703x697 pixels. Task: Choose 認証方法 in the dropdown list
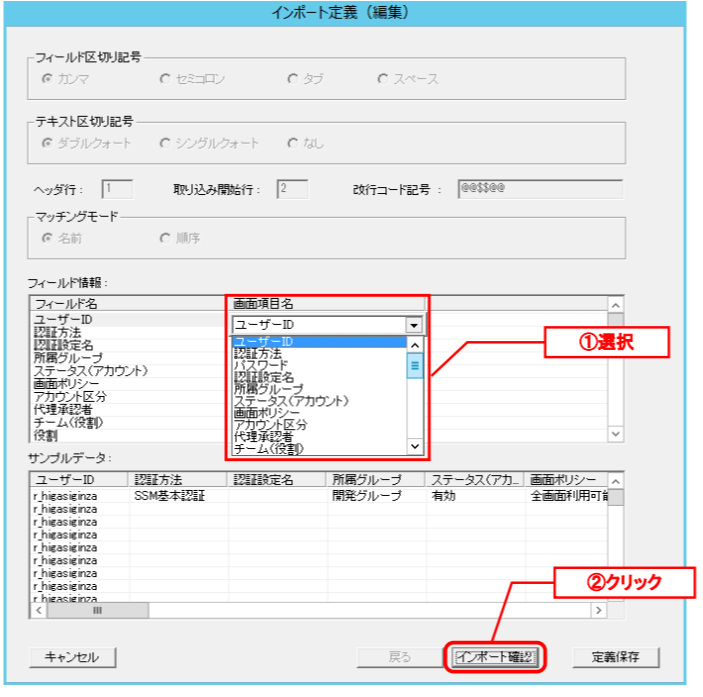tap(319, 354)
